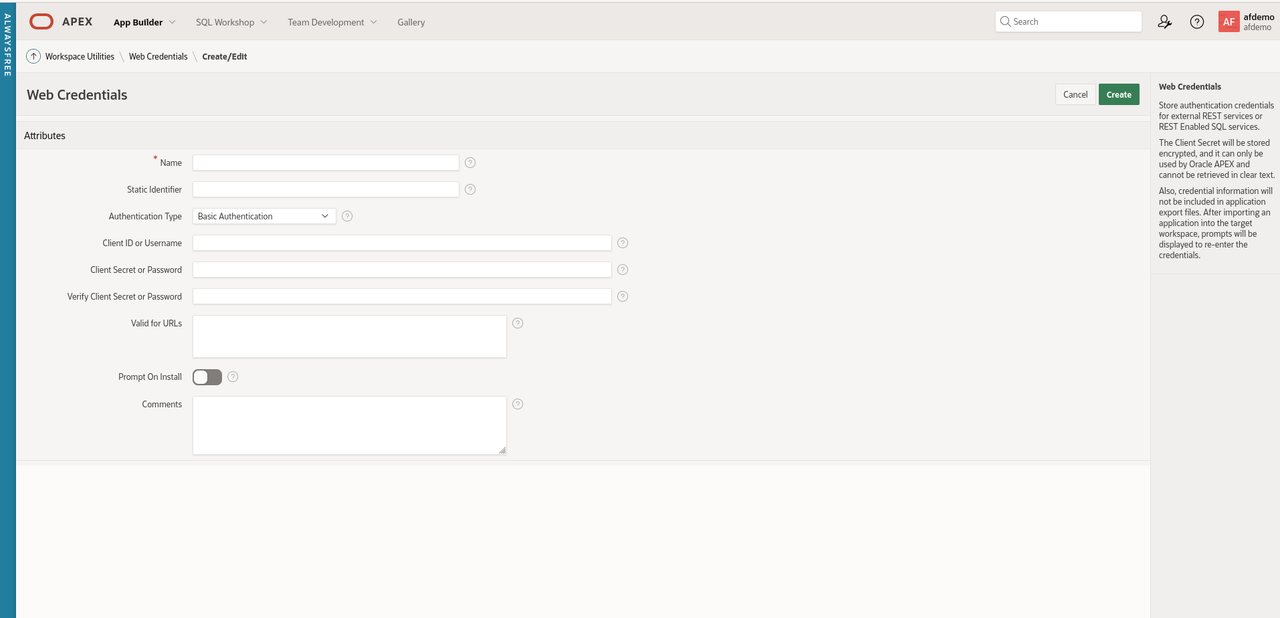The width and height of the screenshot is (1280, 618).
Task: Click the Oracle APEX logo icon
Action: point(41,22)
